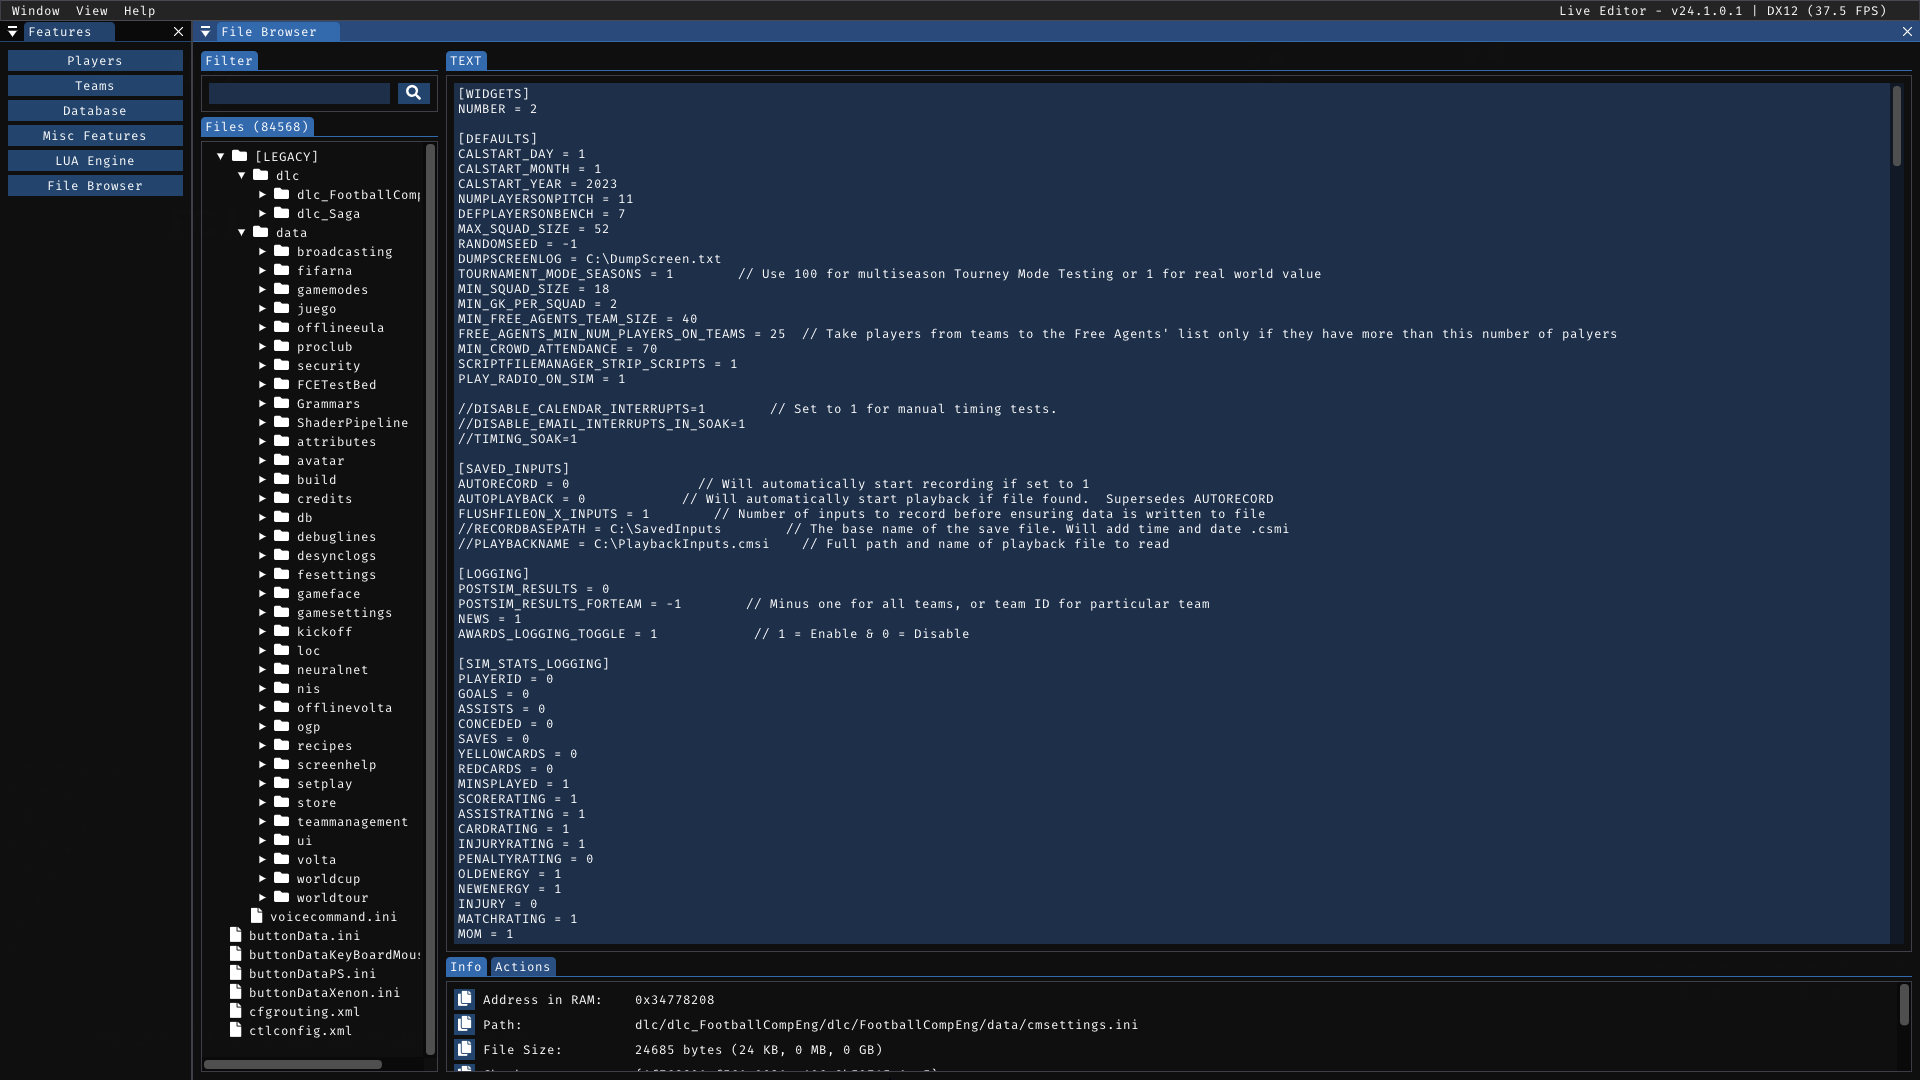Collapse the data folder node

coord(242,232)
